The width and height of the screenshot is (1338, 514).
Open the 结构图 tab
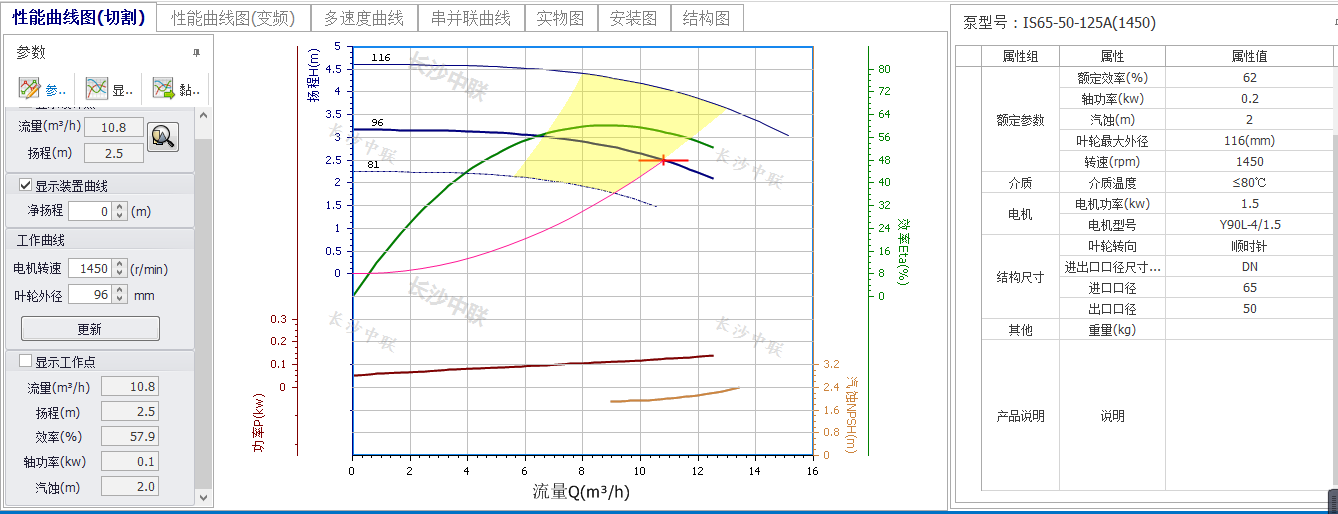706,18
